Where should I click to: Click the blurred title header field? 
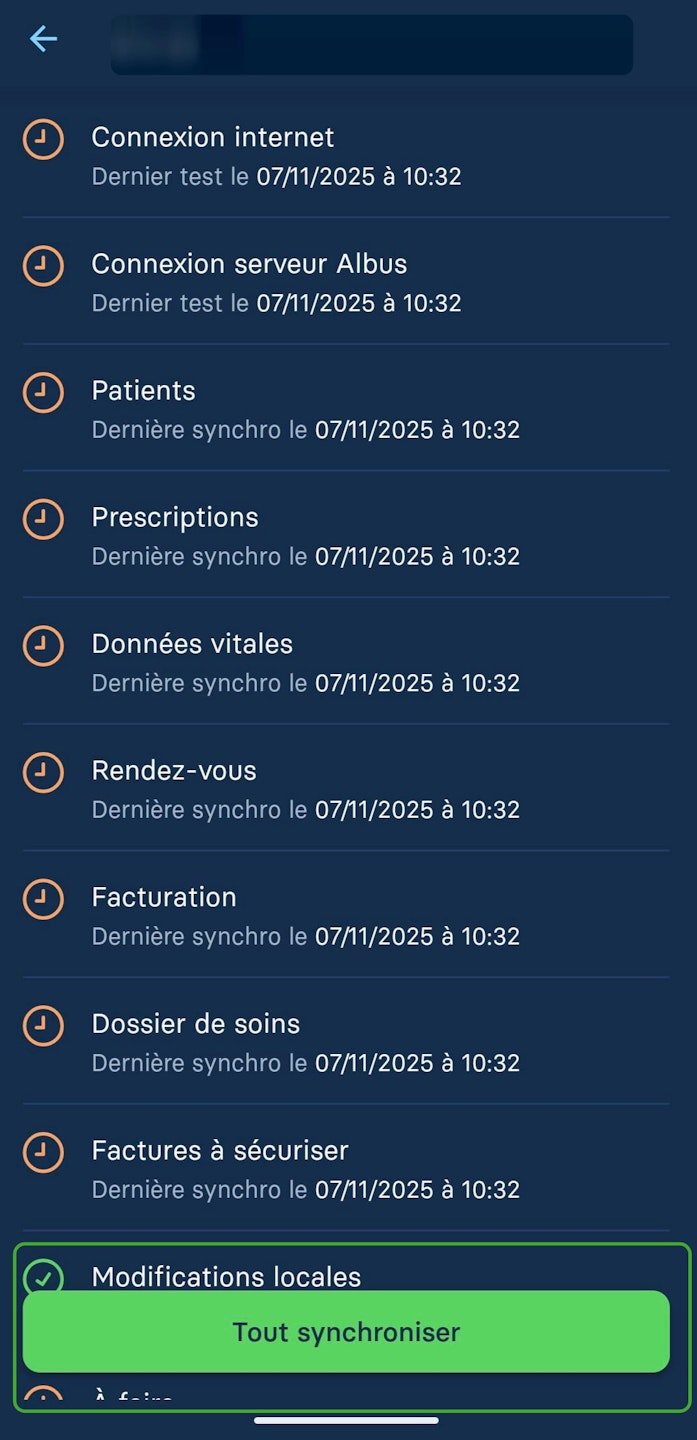click(371, 44)
